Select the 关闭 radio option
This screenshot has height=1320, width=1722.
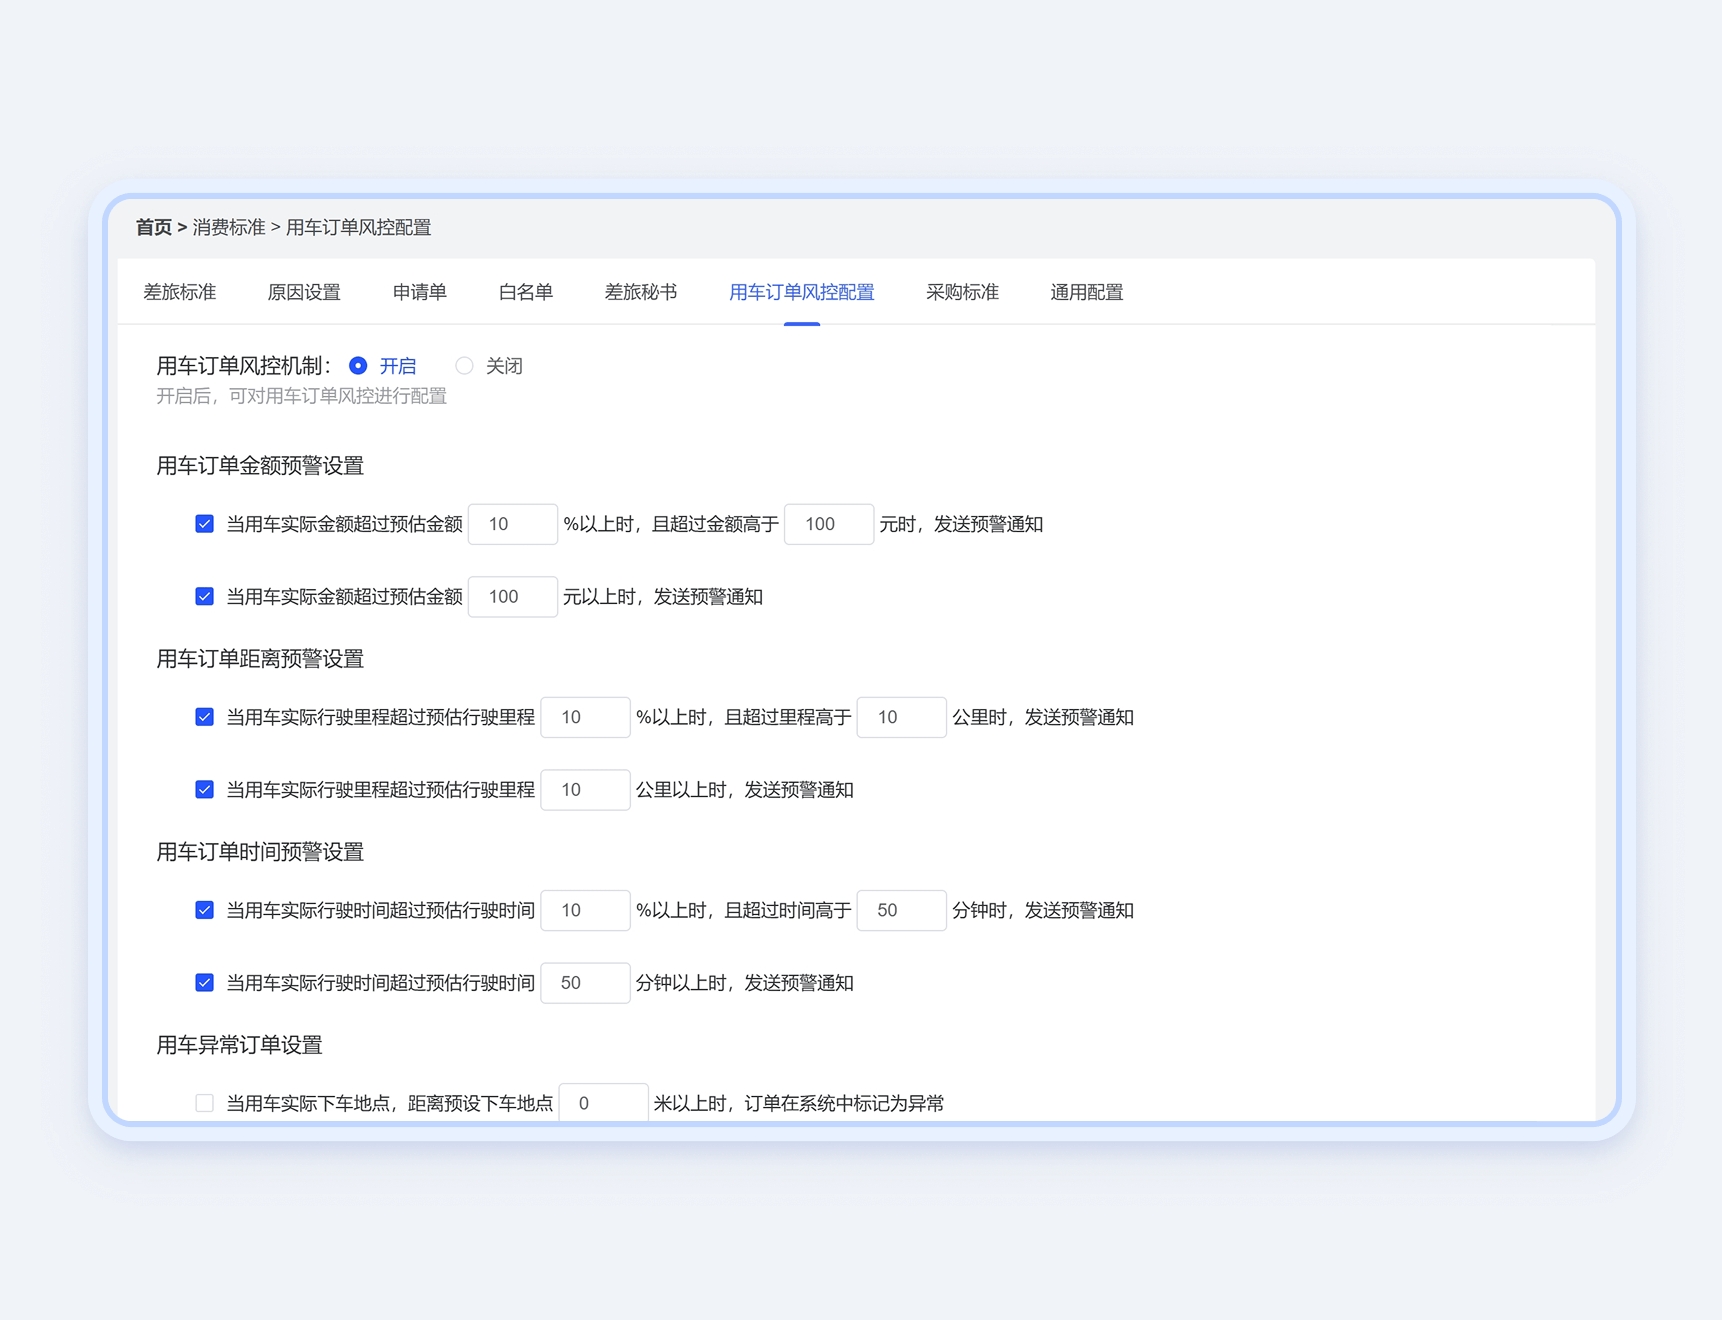(x=464, y=366)
